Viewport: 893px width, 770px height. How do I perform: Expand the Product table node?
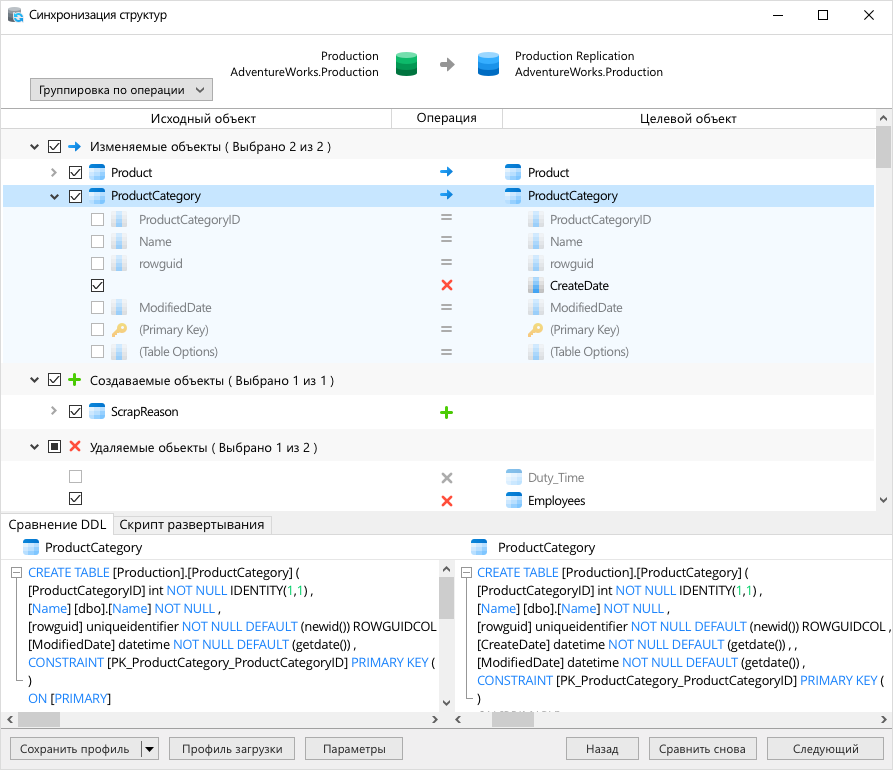click(x=54, y=172)
